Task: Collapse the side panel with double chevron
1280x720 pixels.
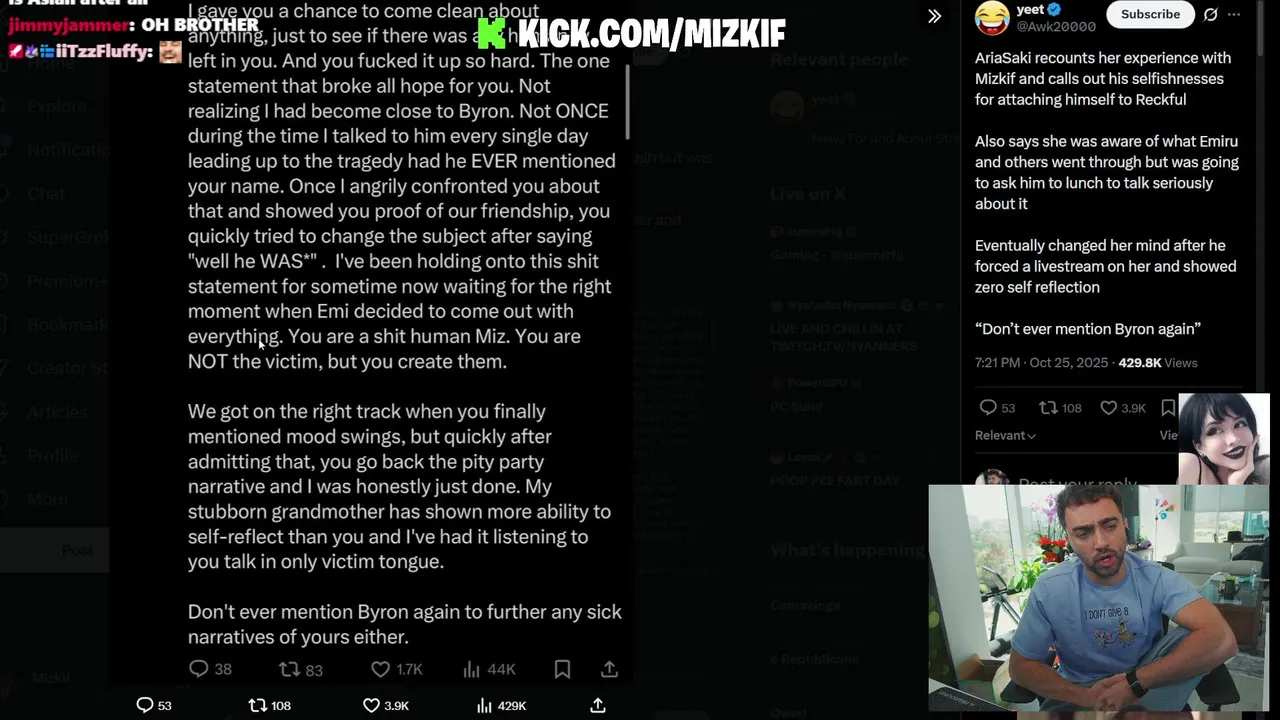Action: (934, 16)
